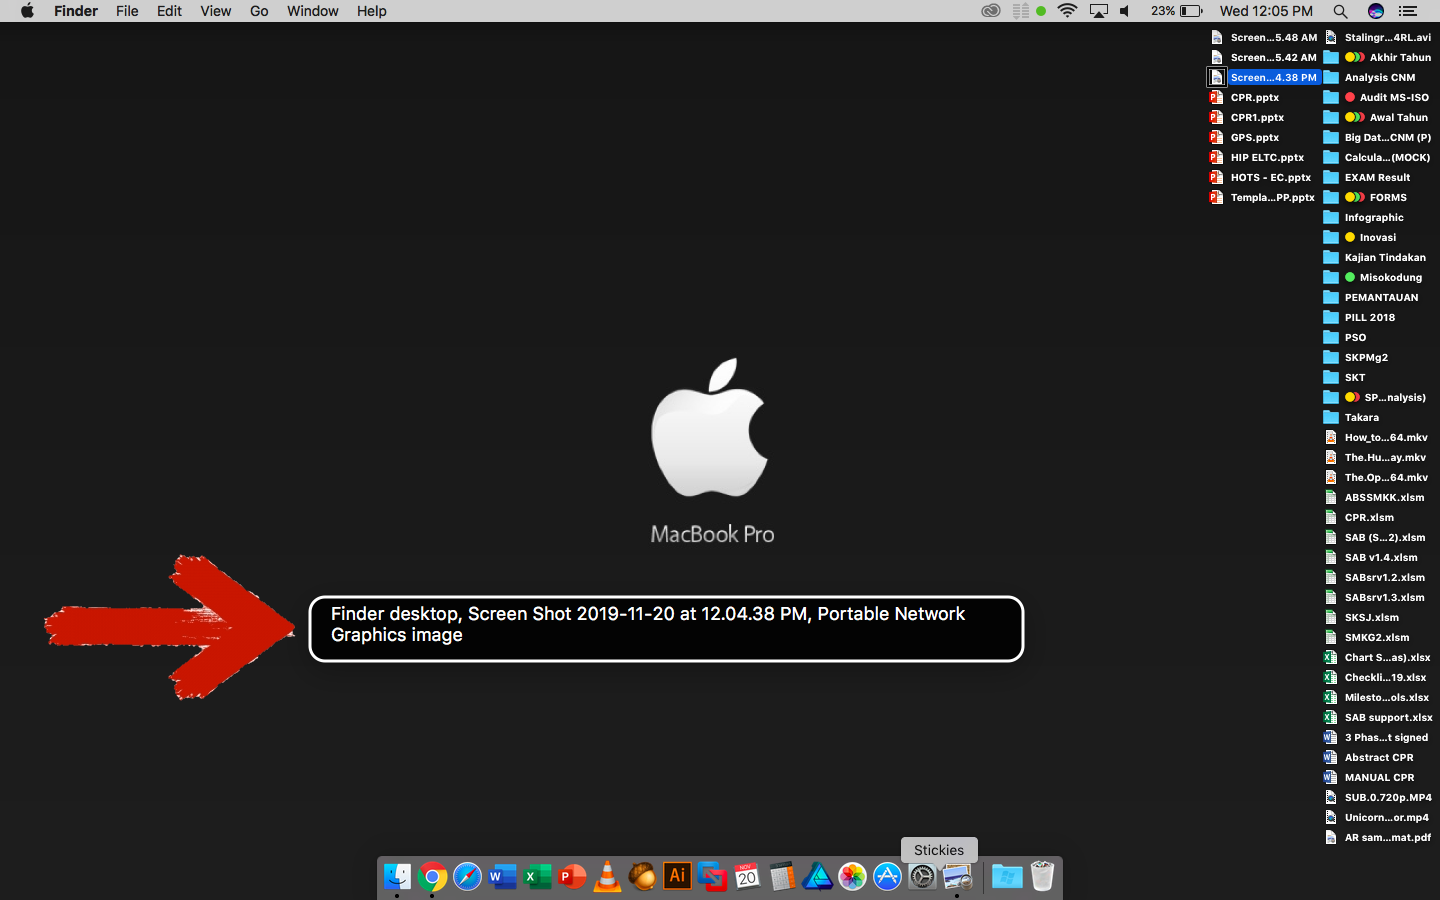Select the SUB.0.720p.MP4 file
This screenshot has height=900, width=1440.
(1378, 797)
